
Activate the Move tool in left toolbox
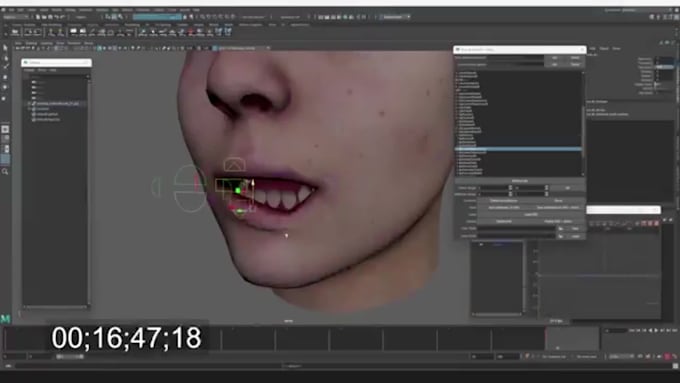pos(5,77)
